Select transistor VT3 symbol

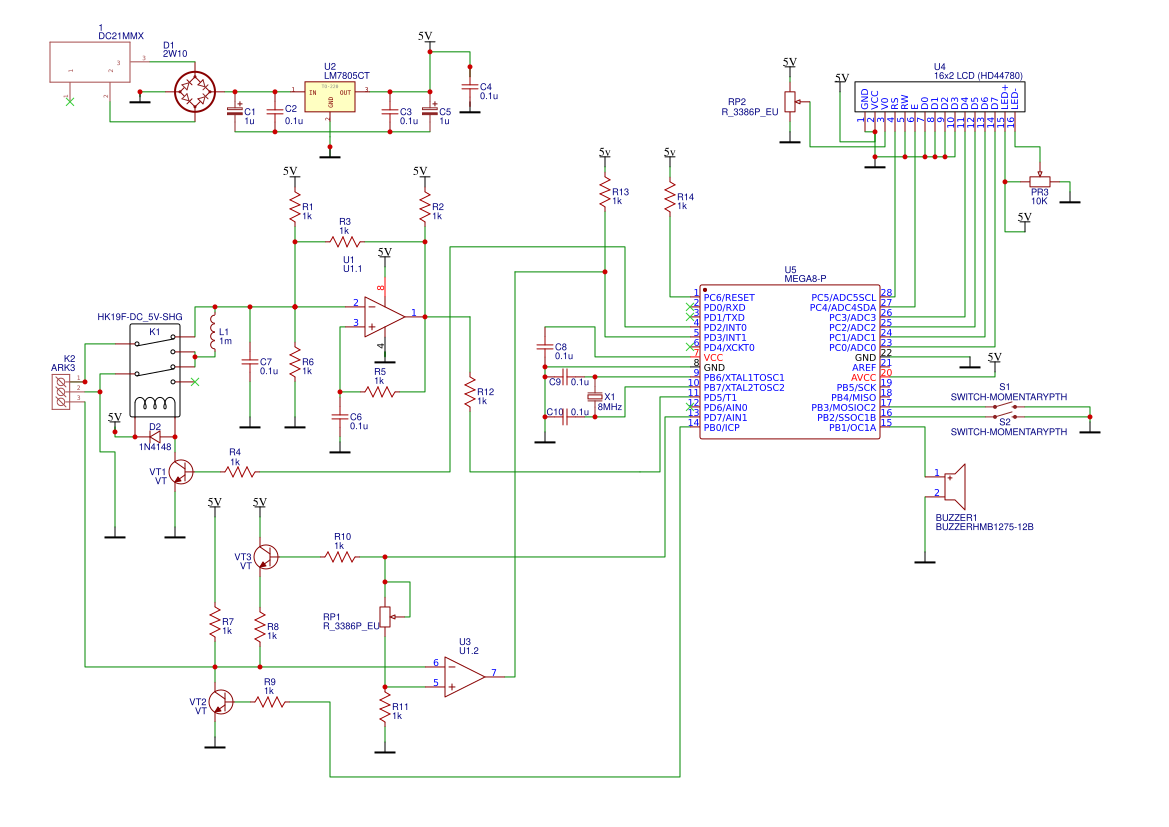click(265, 556)
